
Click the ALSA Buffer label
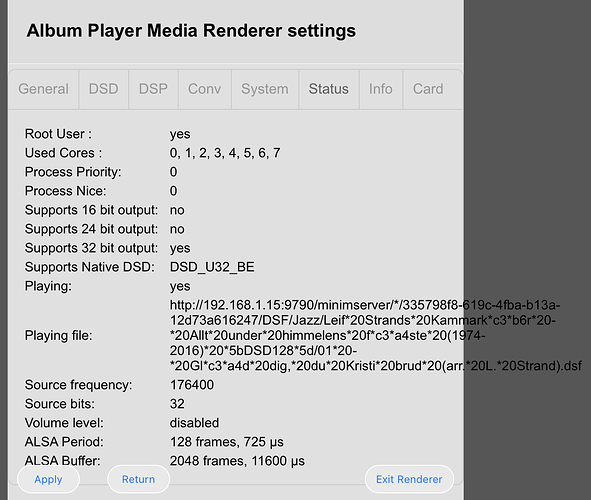63,461
